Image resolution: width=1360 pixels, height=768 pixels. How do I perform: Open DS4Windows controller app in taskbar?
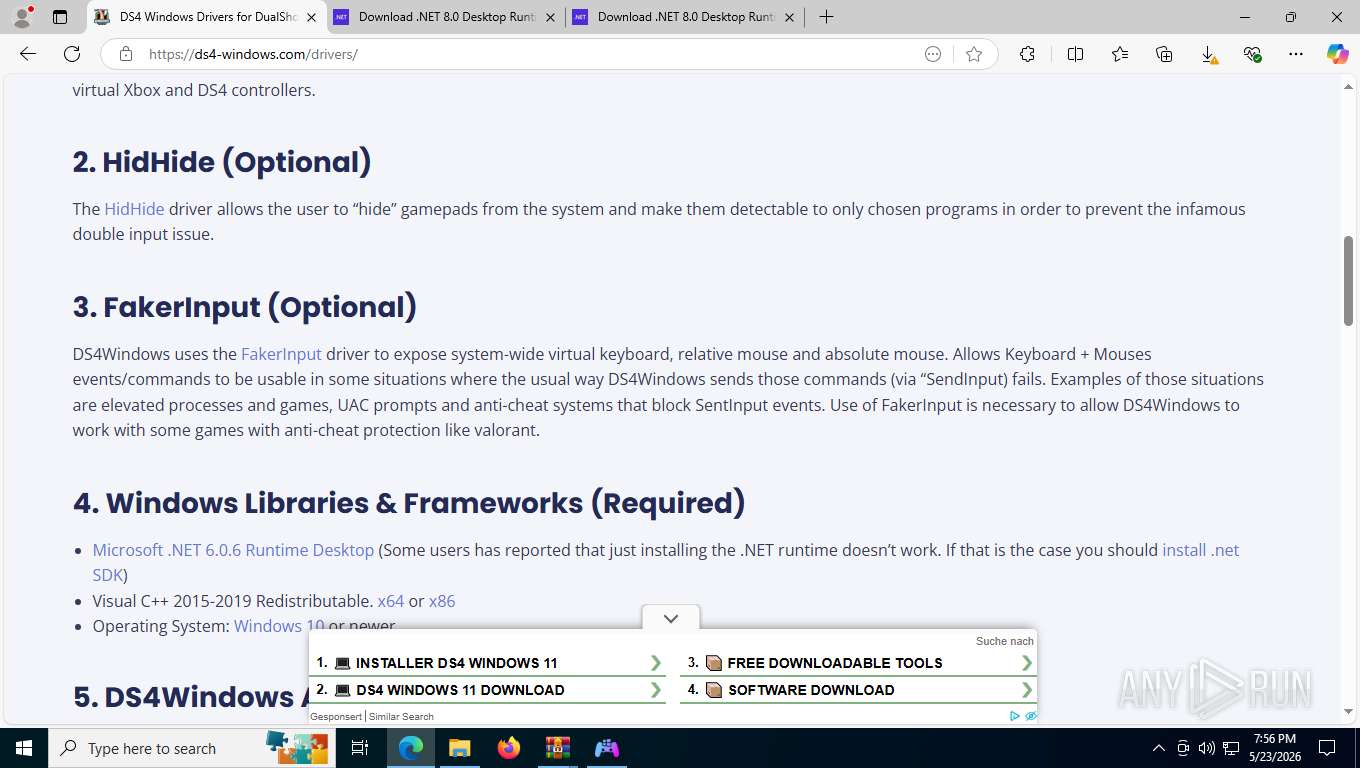607,748
